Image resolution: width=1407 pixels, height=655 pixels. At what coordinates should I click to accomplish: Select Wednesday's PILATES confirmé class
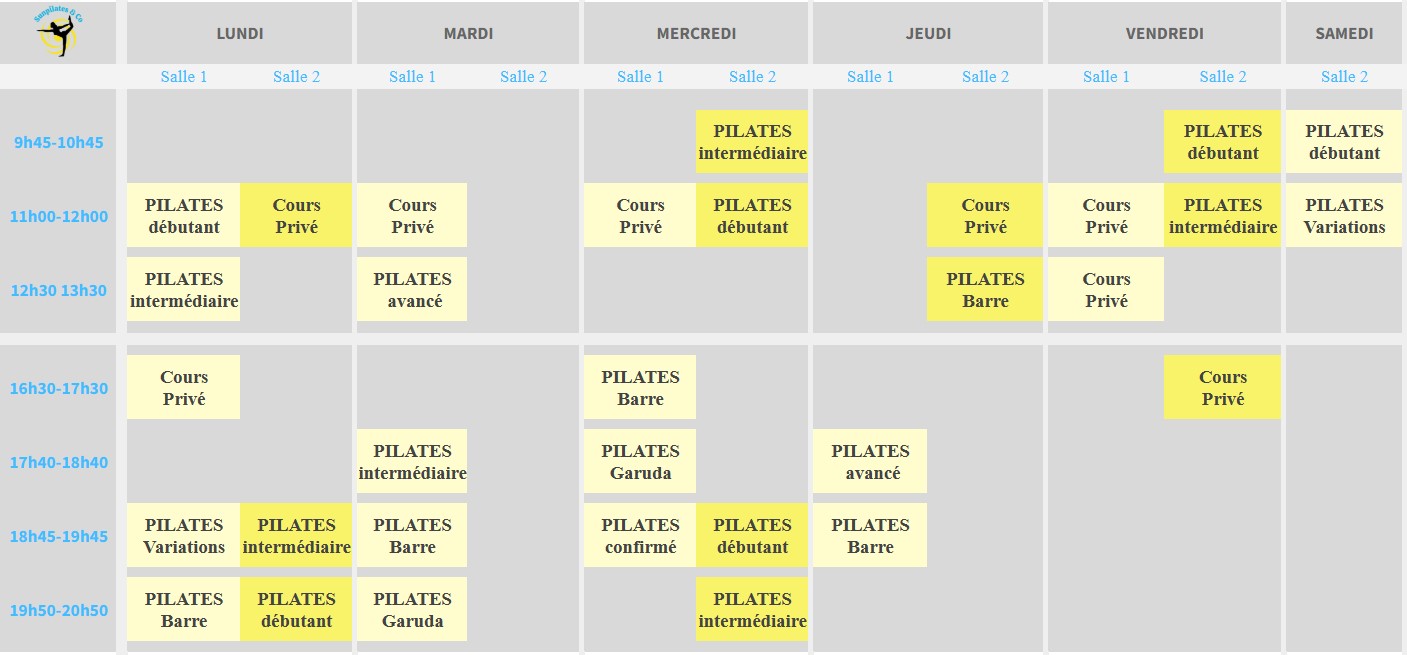pyautogui.click(x=640, y=536)
